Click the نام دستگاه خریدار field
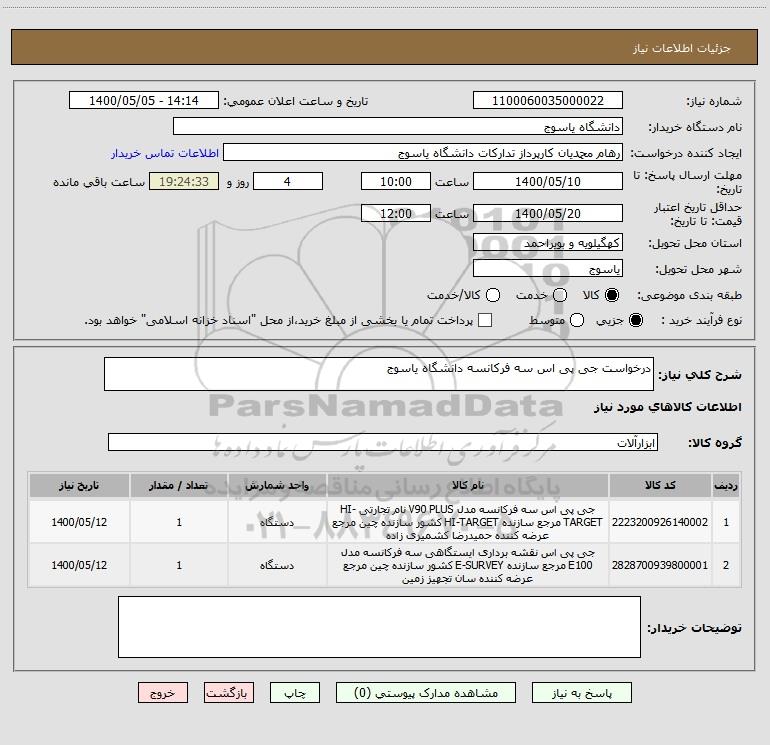The image size is (770, 745). point(398,127)
